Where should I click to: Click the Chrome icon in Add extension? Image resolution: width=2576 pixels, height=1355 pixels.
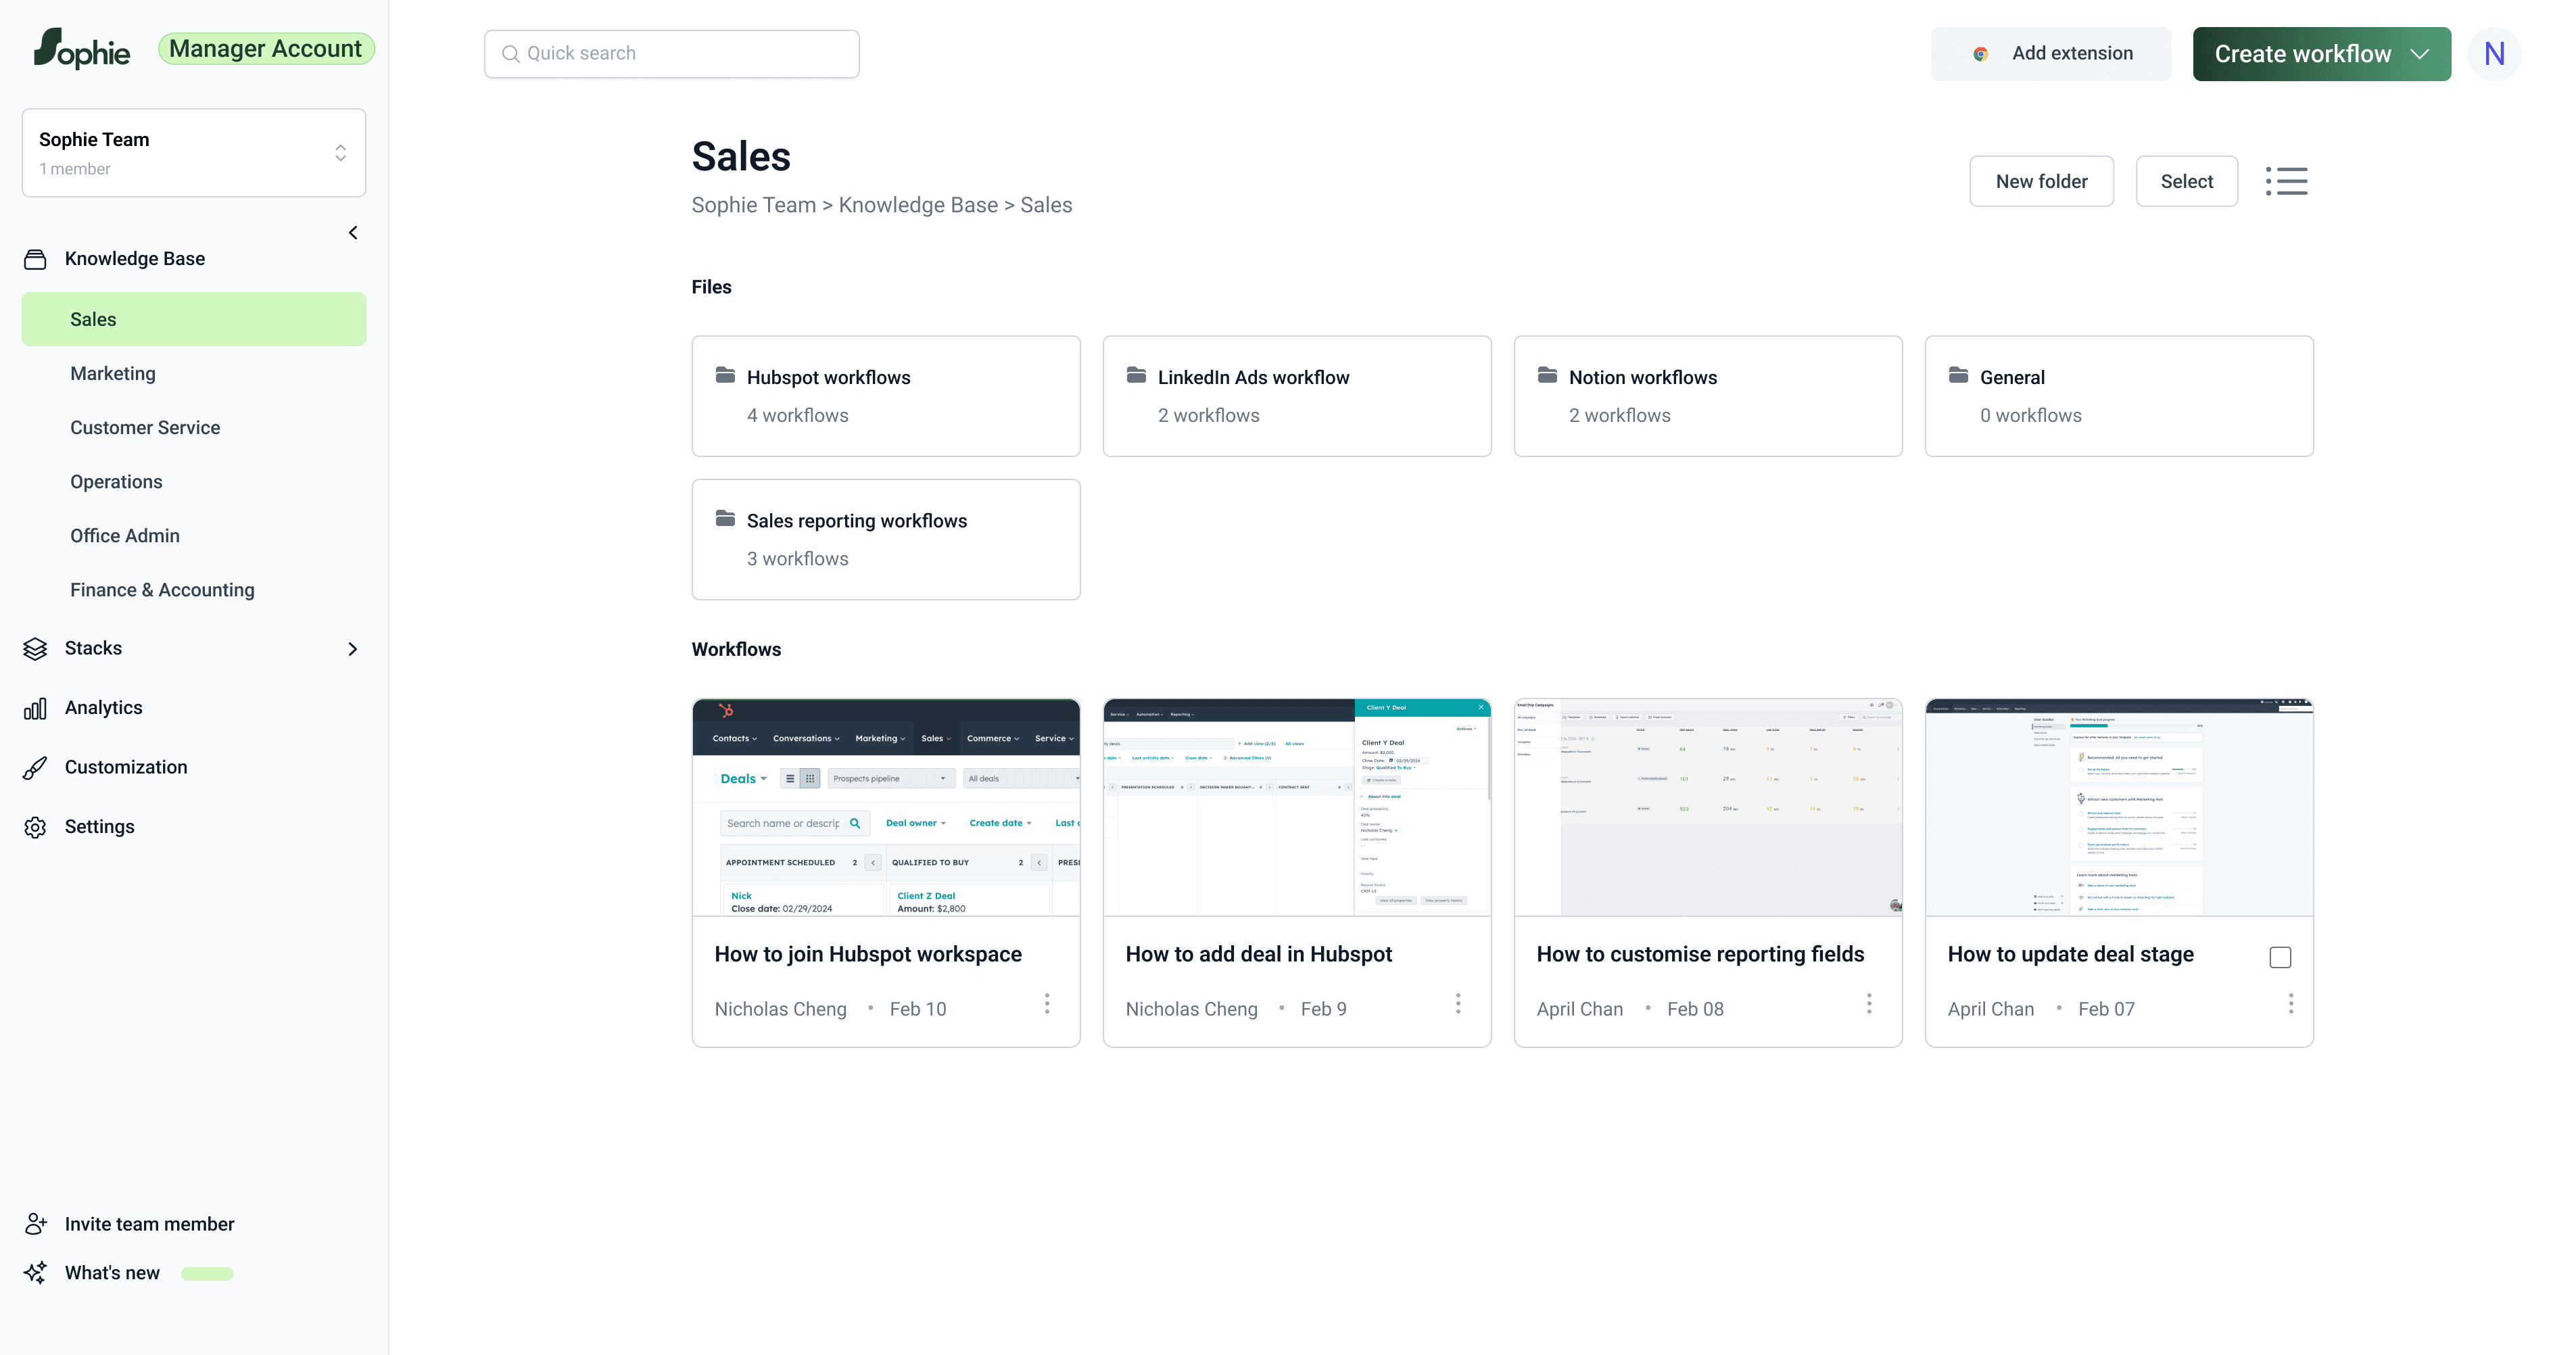pyautogui.click(x=1980, y=54)
